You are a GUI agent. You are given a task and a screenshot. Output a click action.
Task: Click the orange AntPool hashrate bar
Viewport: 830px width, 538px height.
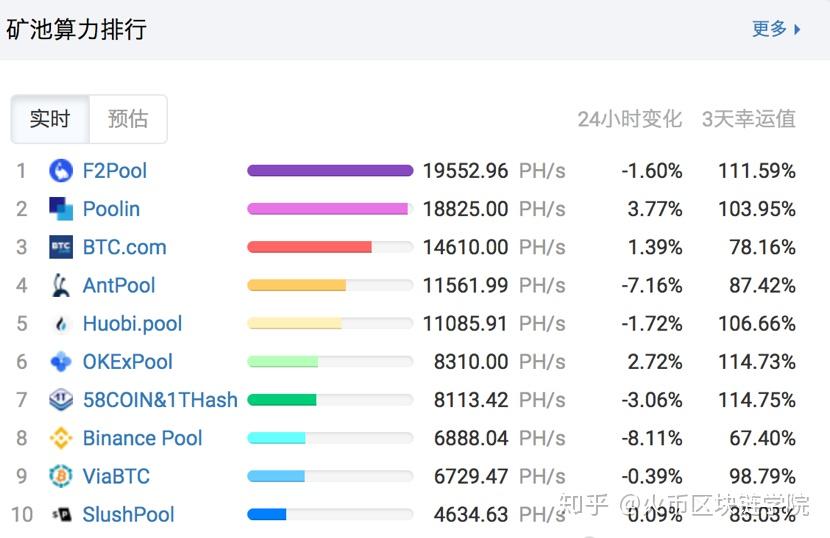point(296,285)
